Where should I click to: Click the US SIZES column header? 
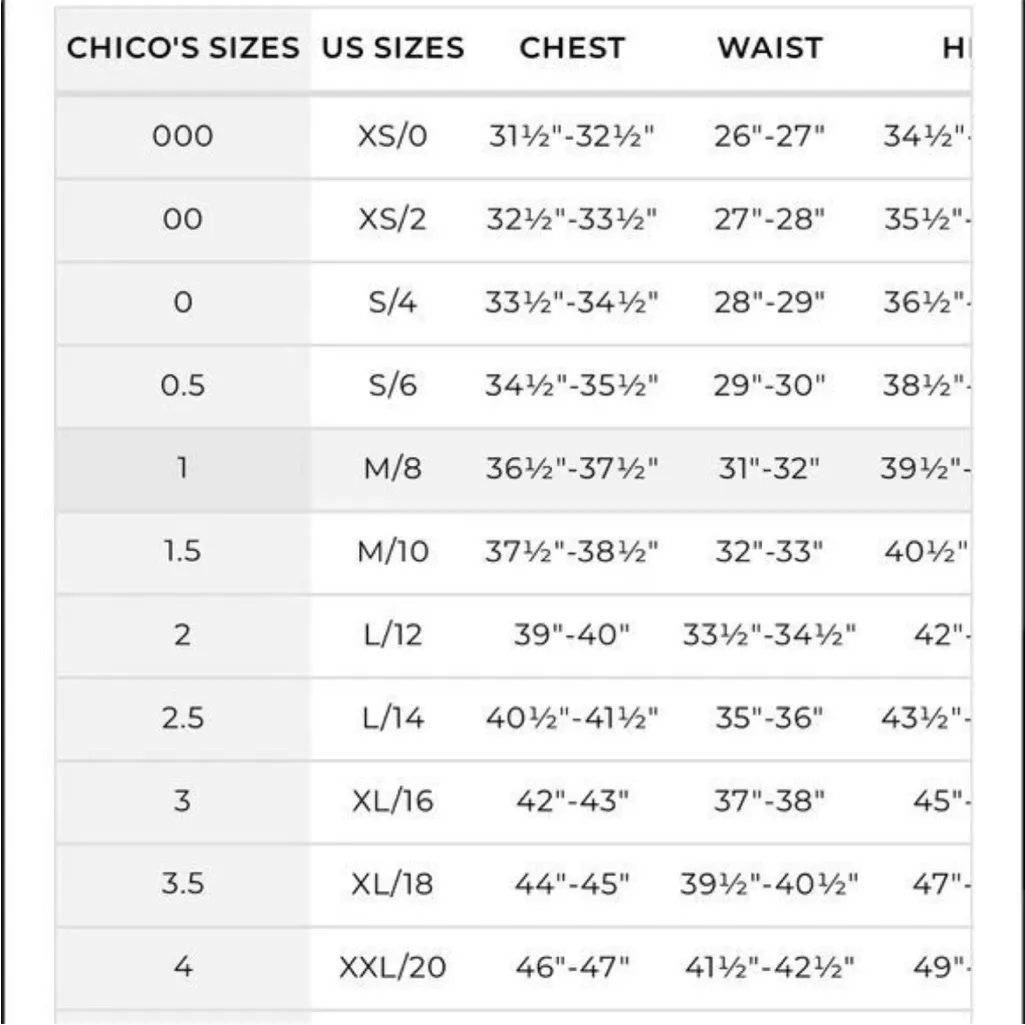pyautogui.click(x=393, y=48)
